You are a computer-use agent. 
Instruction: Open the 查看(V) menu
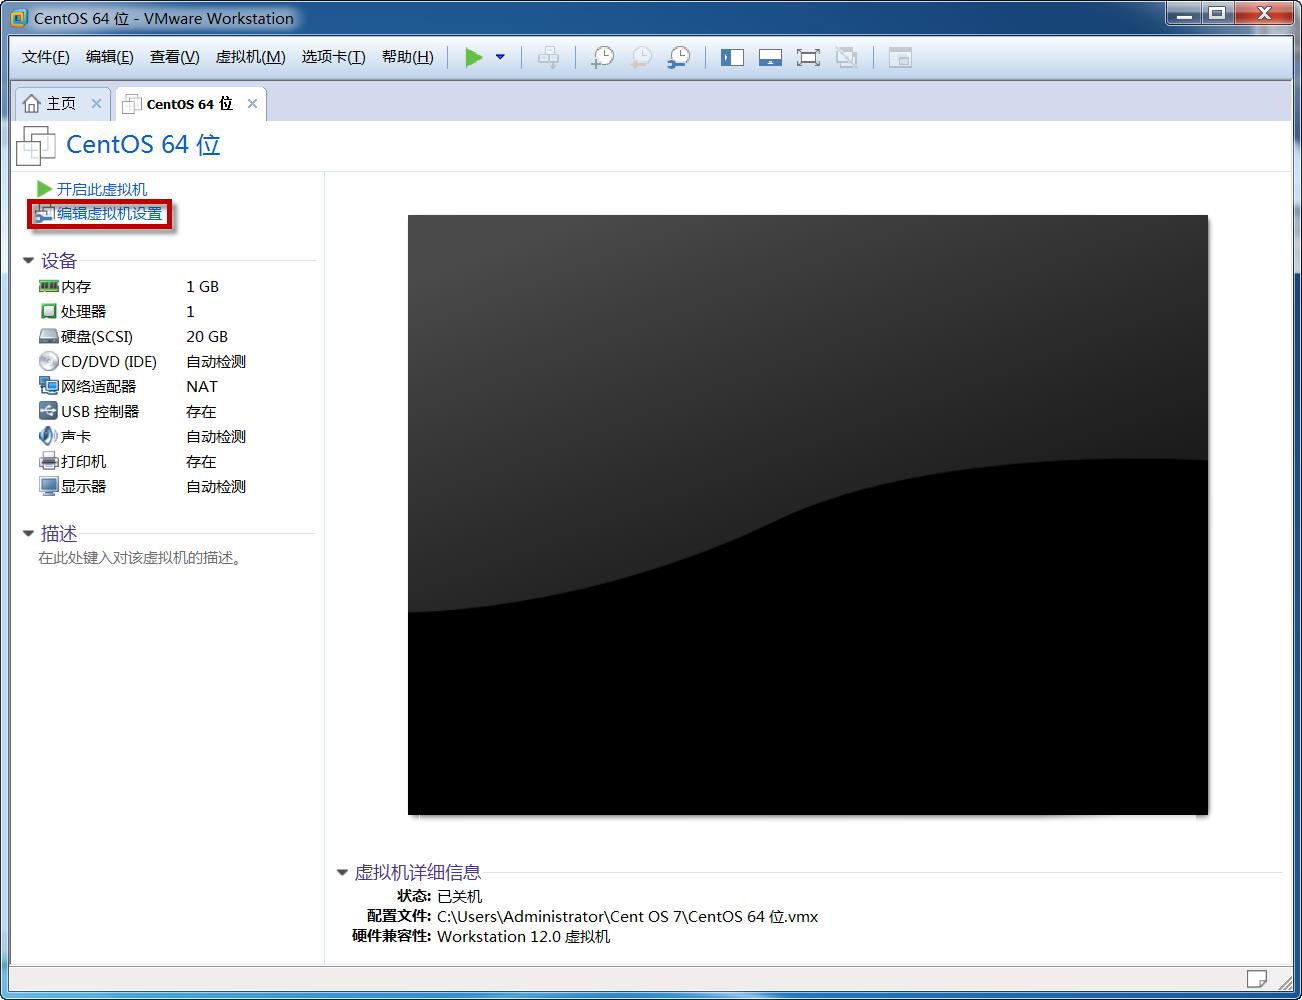click(174, 57)
